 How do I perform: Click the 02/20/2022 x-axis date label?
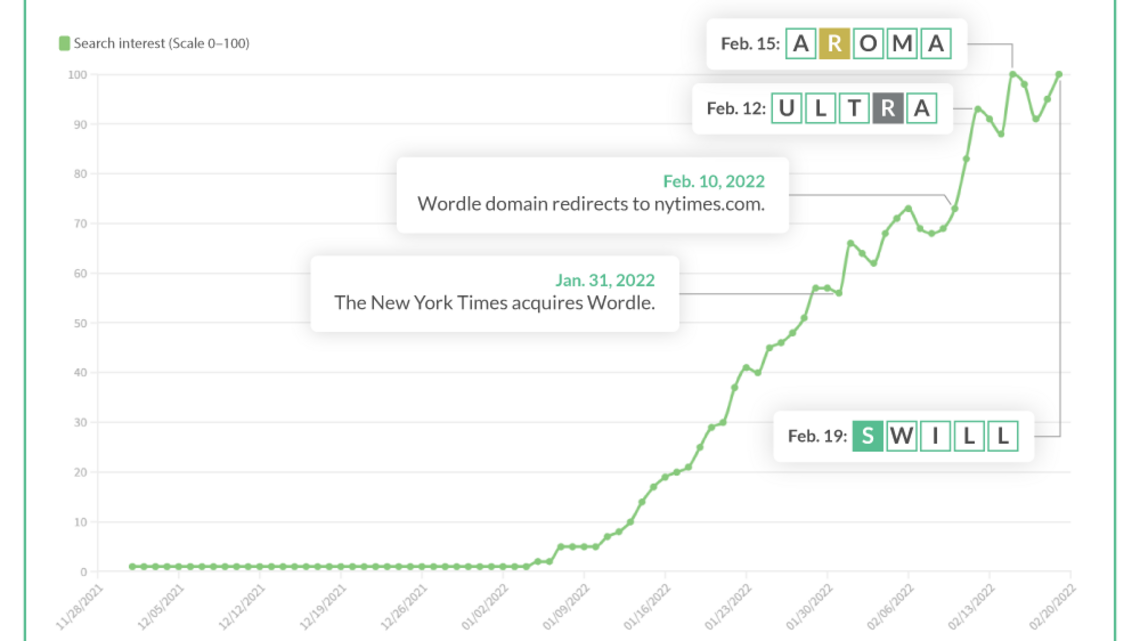(x=1052, y=607)
